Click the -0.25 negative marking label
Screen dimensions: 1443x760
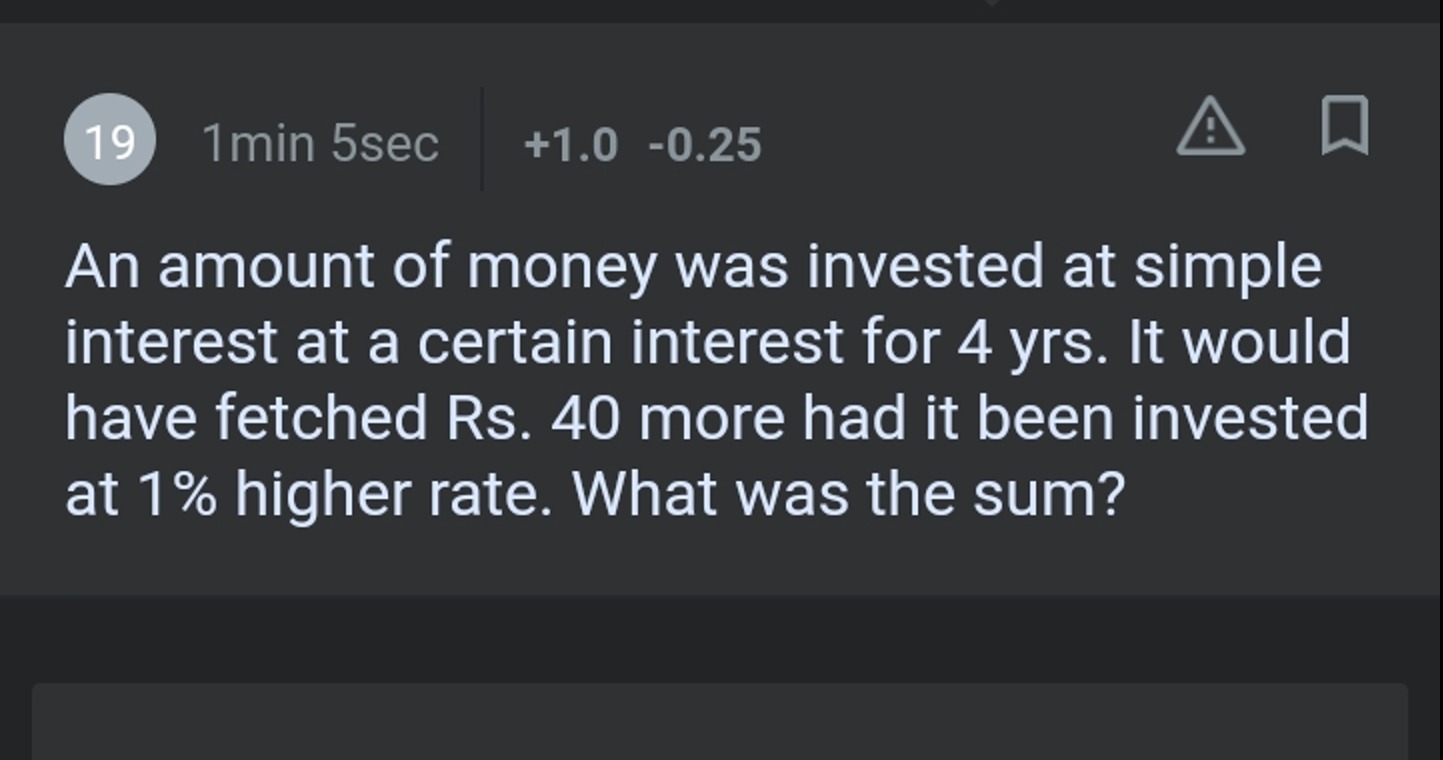(x=704, y=145)
